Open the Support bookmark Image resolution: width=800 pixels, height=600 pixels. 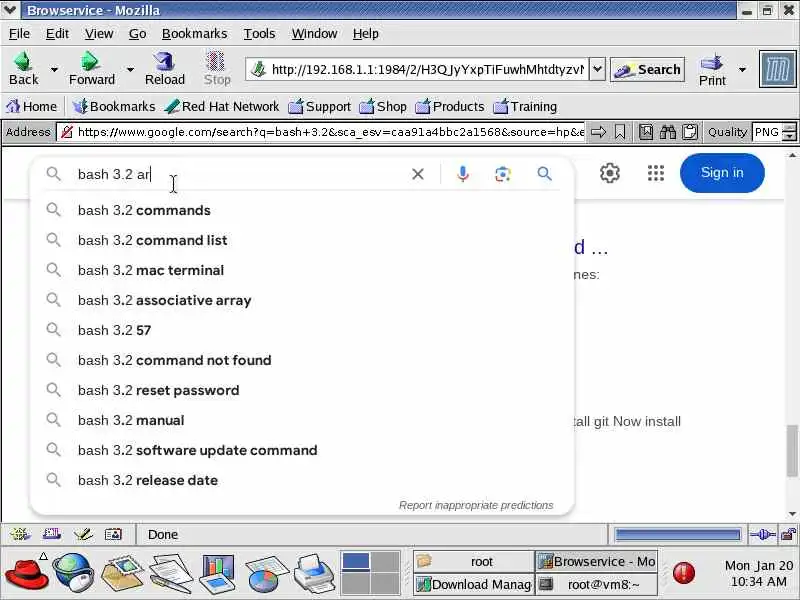(x=320, y=106)
